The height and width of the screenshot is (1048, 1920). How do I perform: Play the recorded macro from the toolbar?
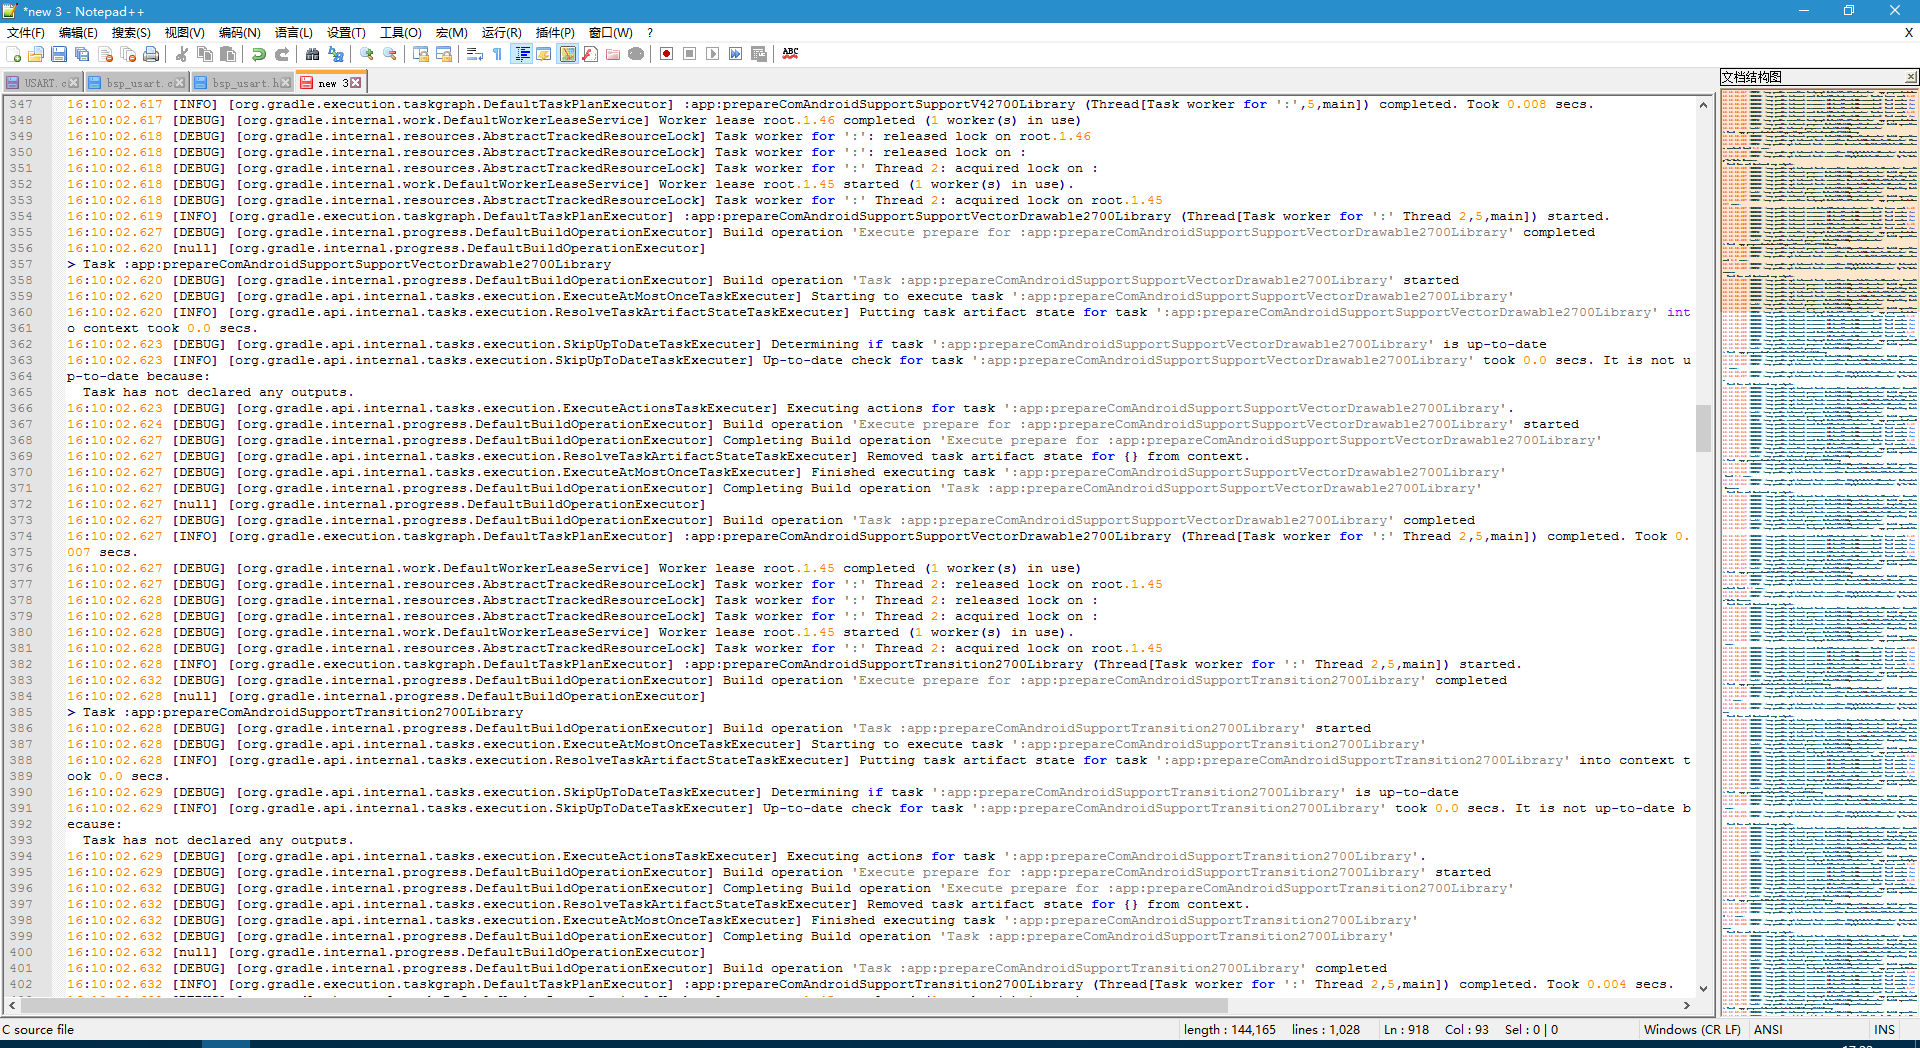coord(713,54)
